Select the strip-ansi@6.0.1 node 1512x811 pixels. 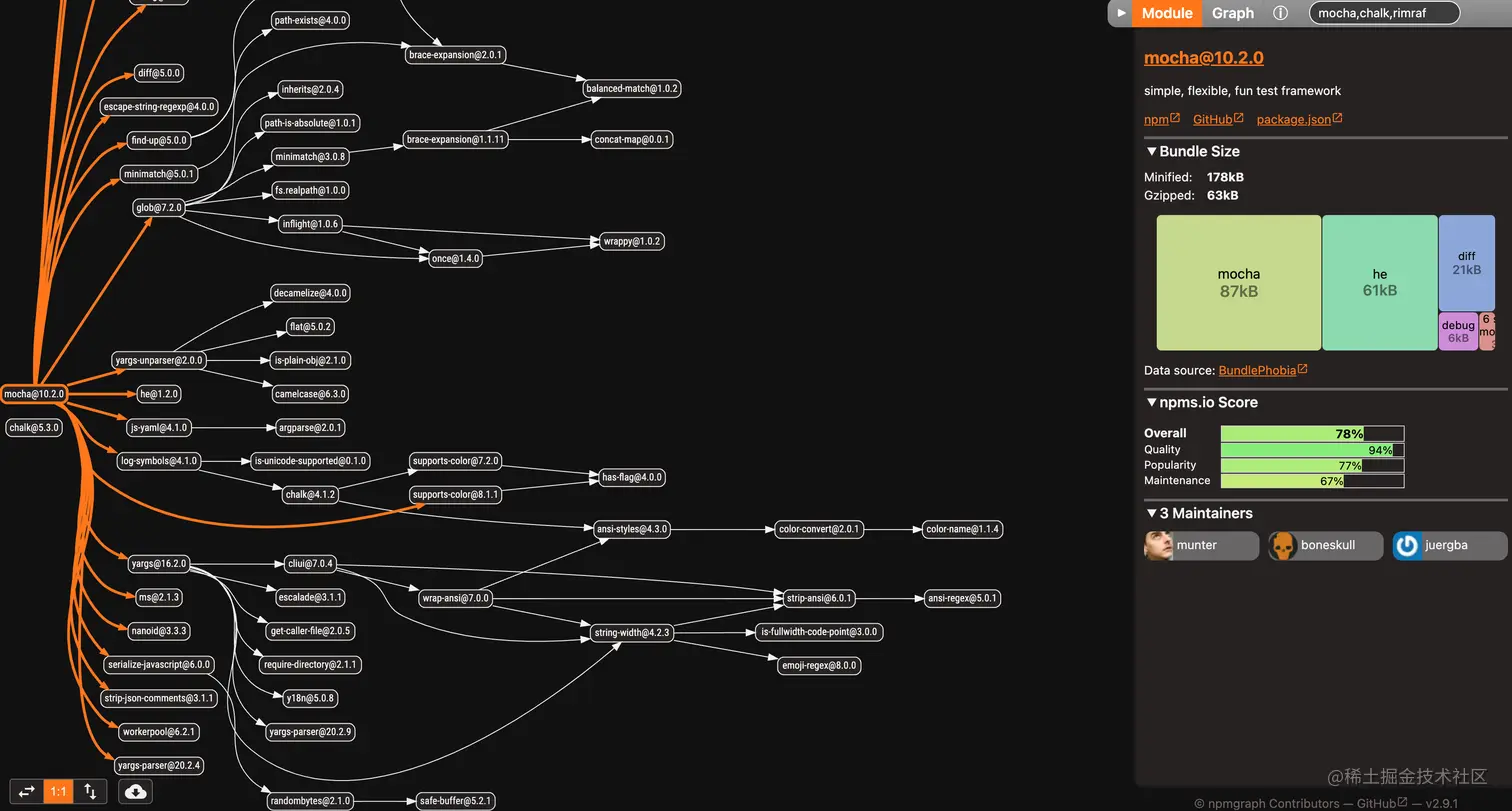(819, 598)
